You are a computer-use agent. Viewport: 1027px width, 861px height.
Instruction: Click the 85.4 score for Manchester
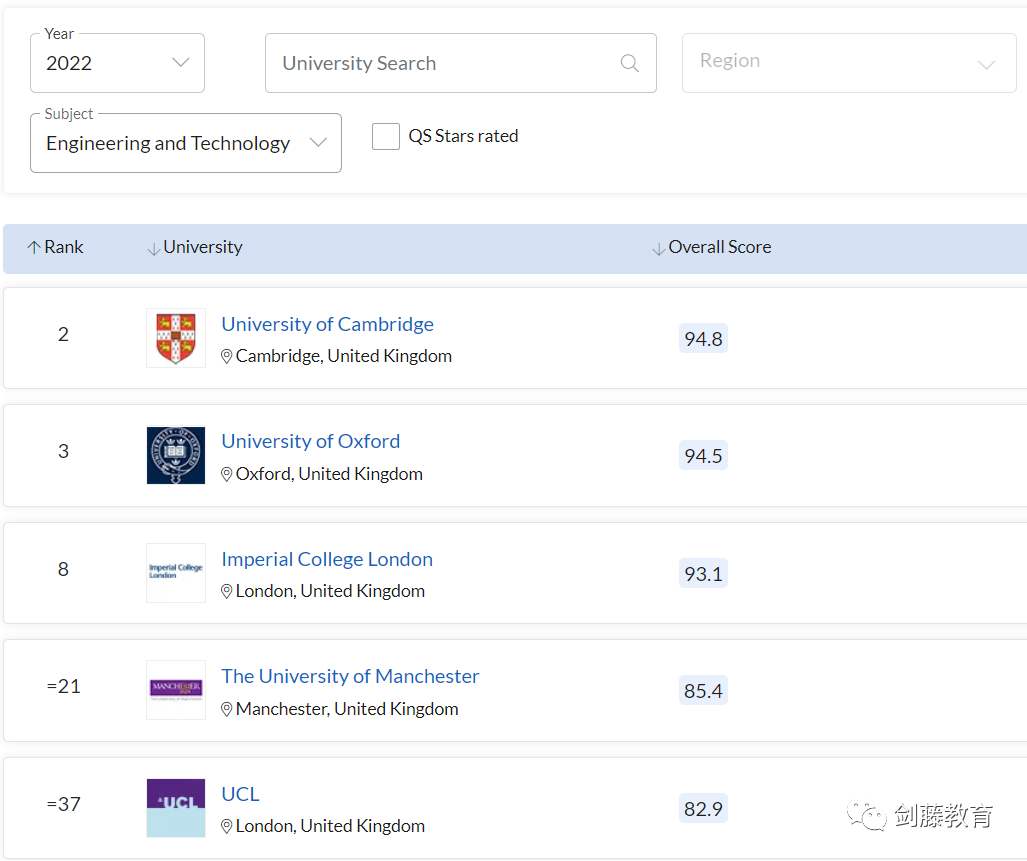coord(703,691)
